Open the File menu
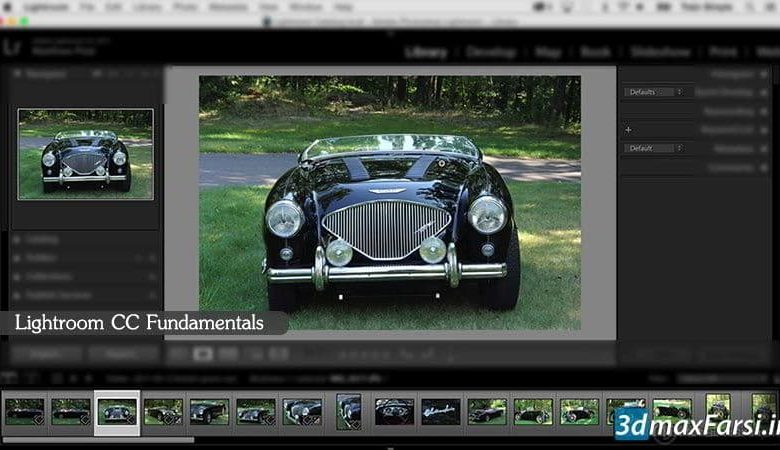 (88, 7)
